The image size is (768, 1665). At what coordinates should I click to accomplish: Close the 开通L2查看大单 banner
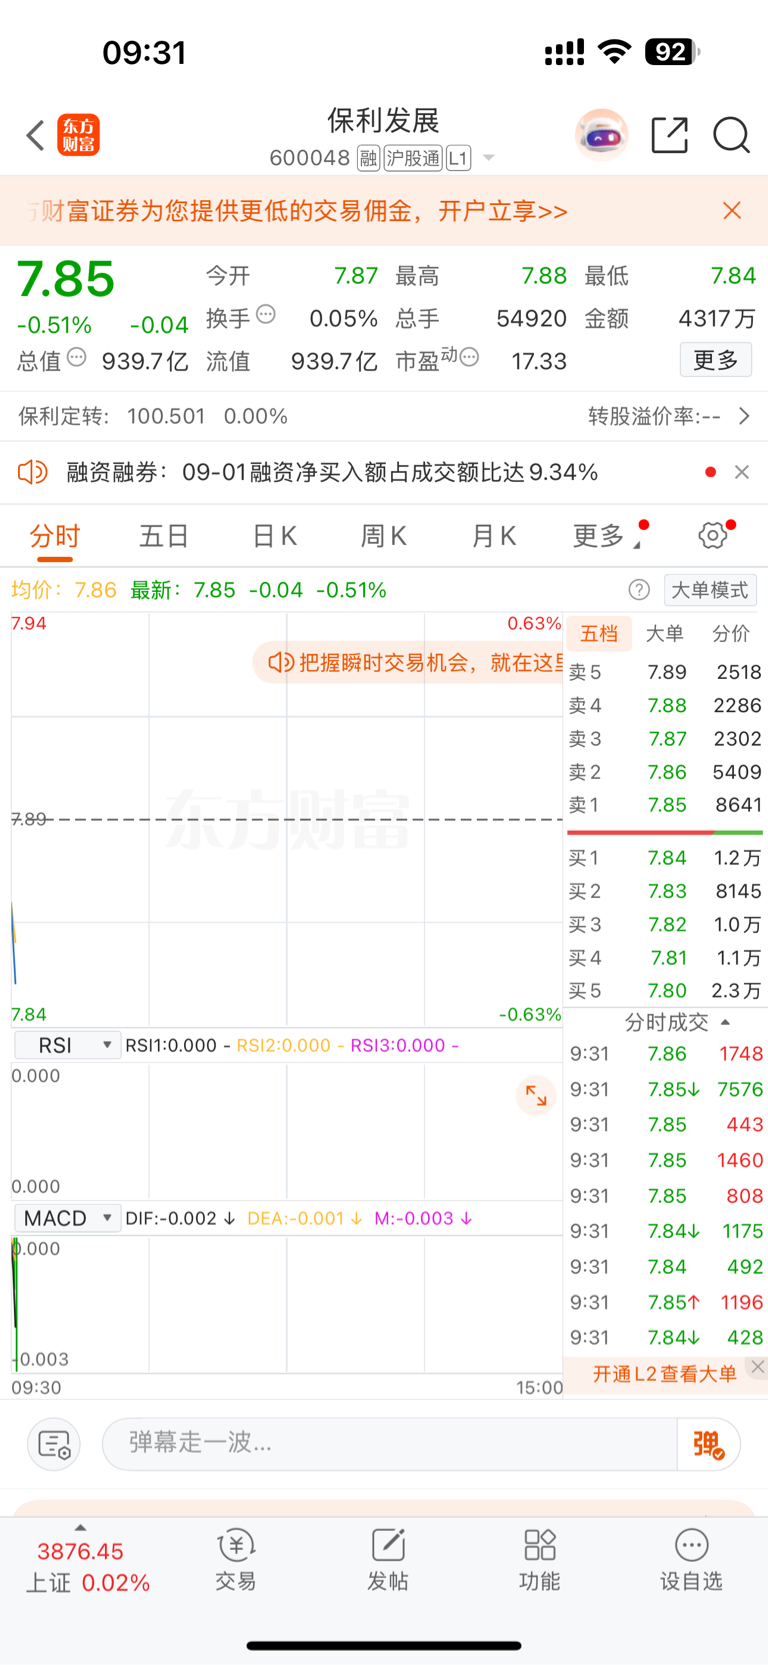[758, 1366]
